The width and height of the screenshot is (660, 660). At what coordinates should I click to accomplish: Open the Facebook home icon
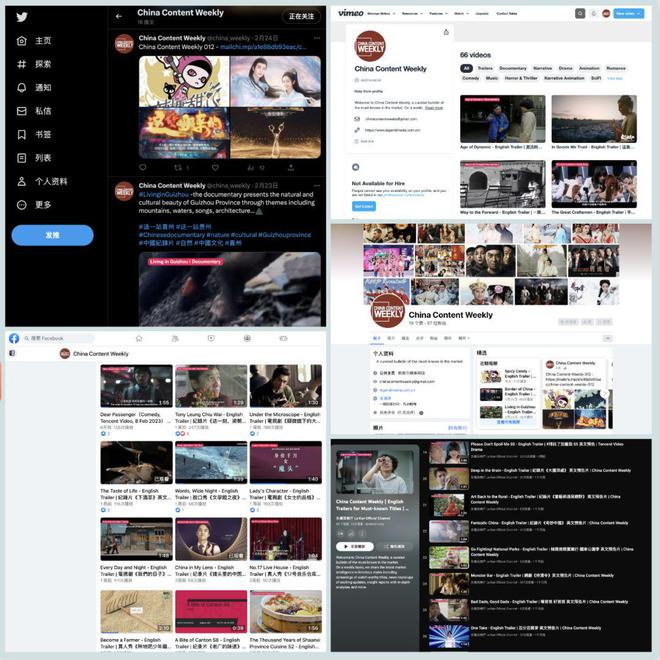[x=139, y=338]
